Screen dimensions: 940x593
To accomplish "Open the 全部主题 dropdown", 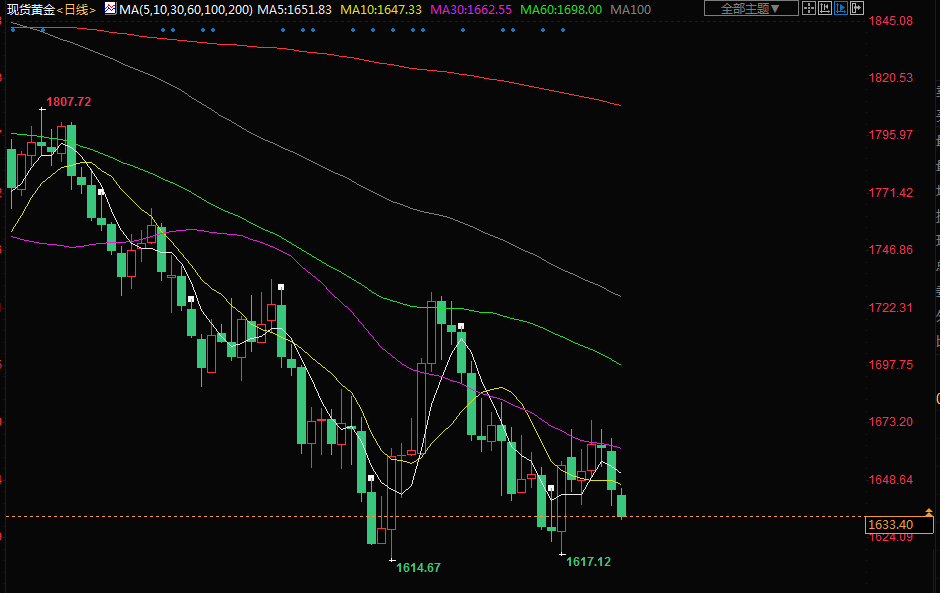I will point(751,9).
